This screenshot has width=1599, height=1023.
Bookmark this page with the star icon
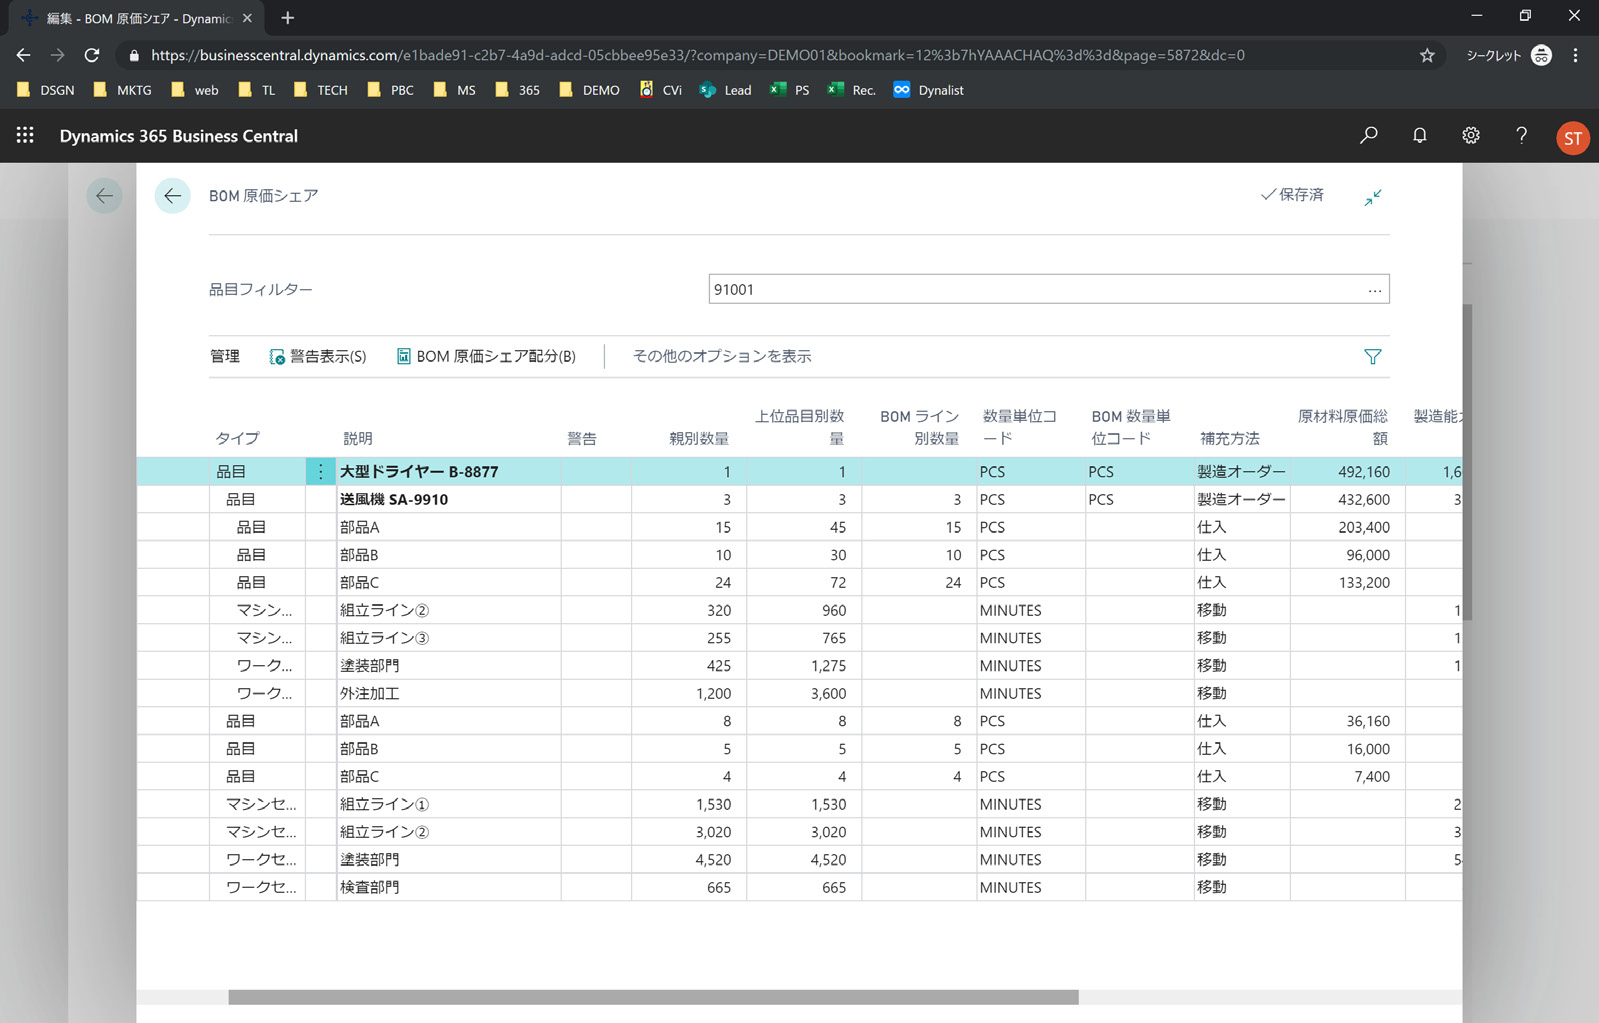[x=1427, y=56]
